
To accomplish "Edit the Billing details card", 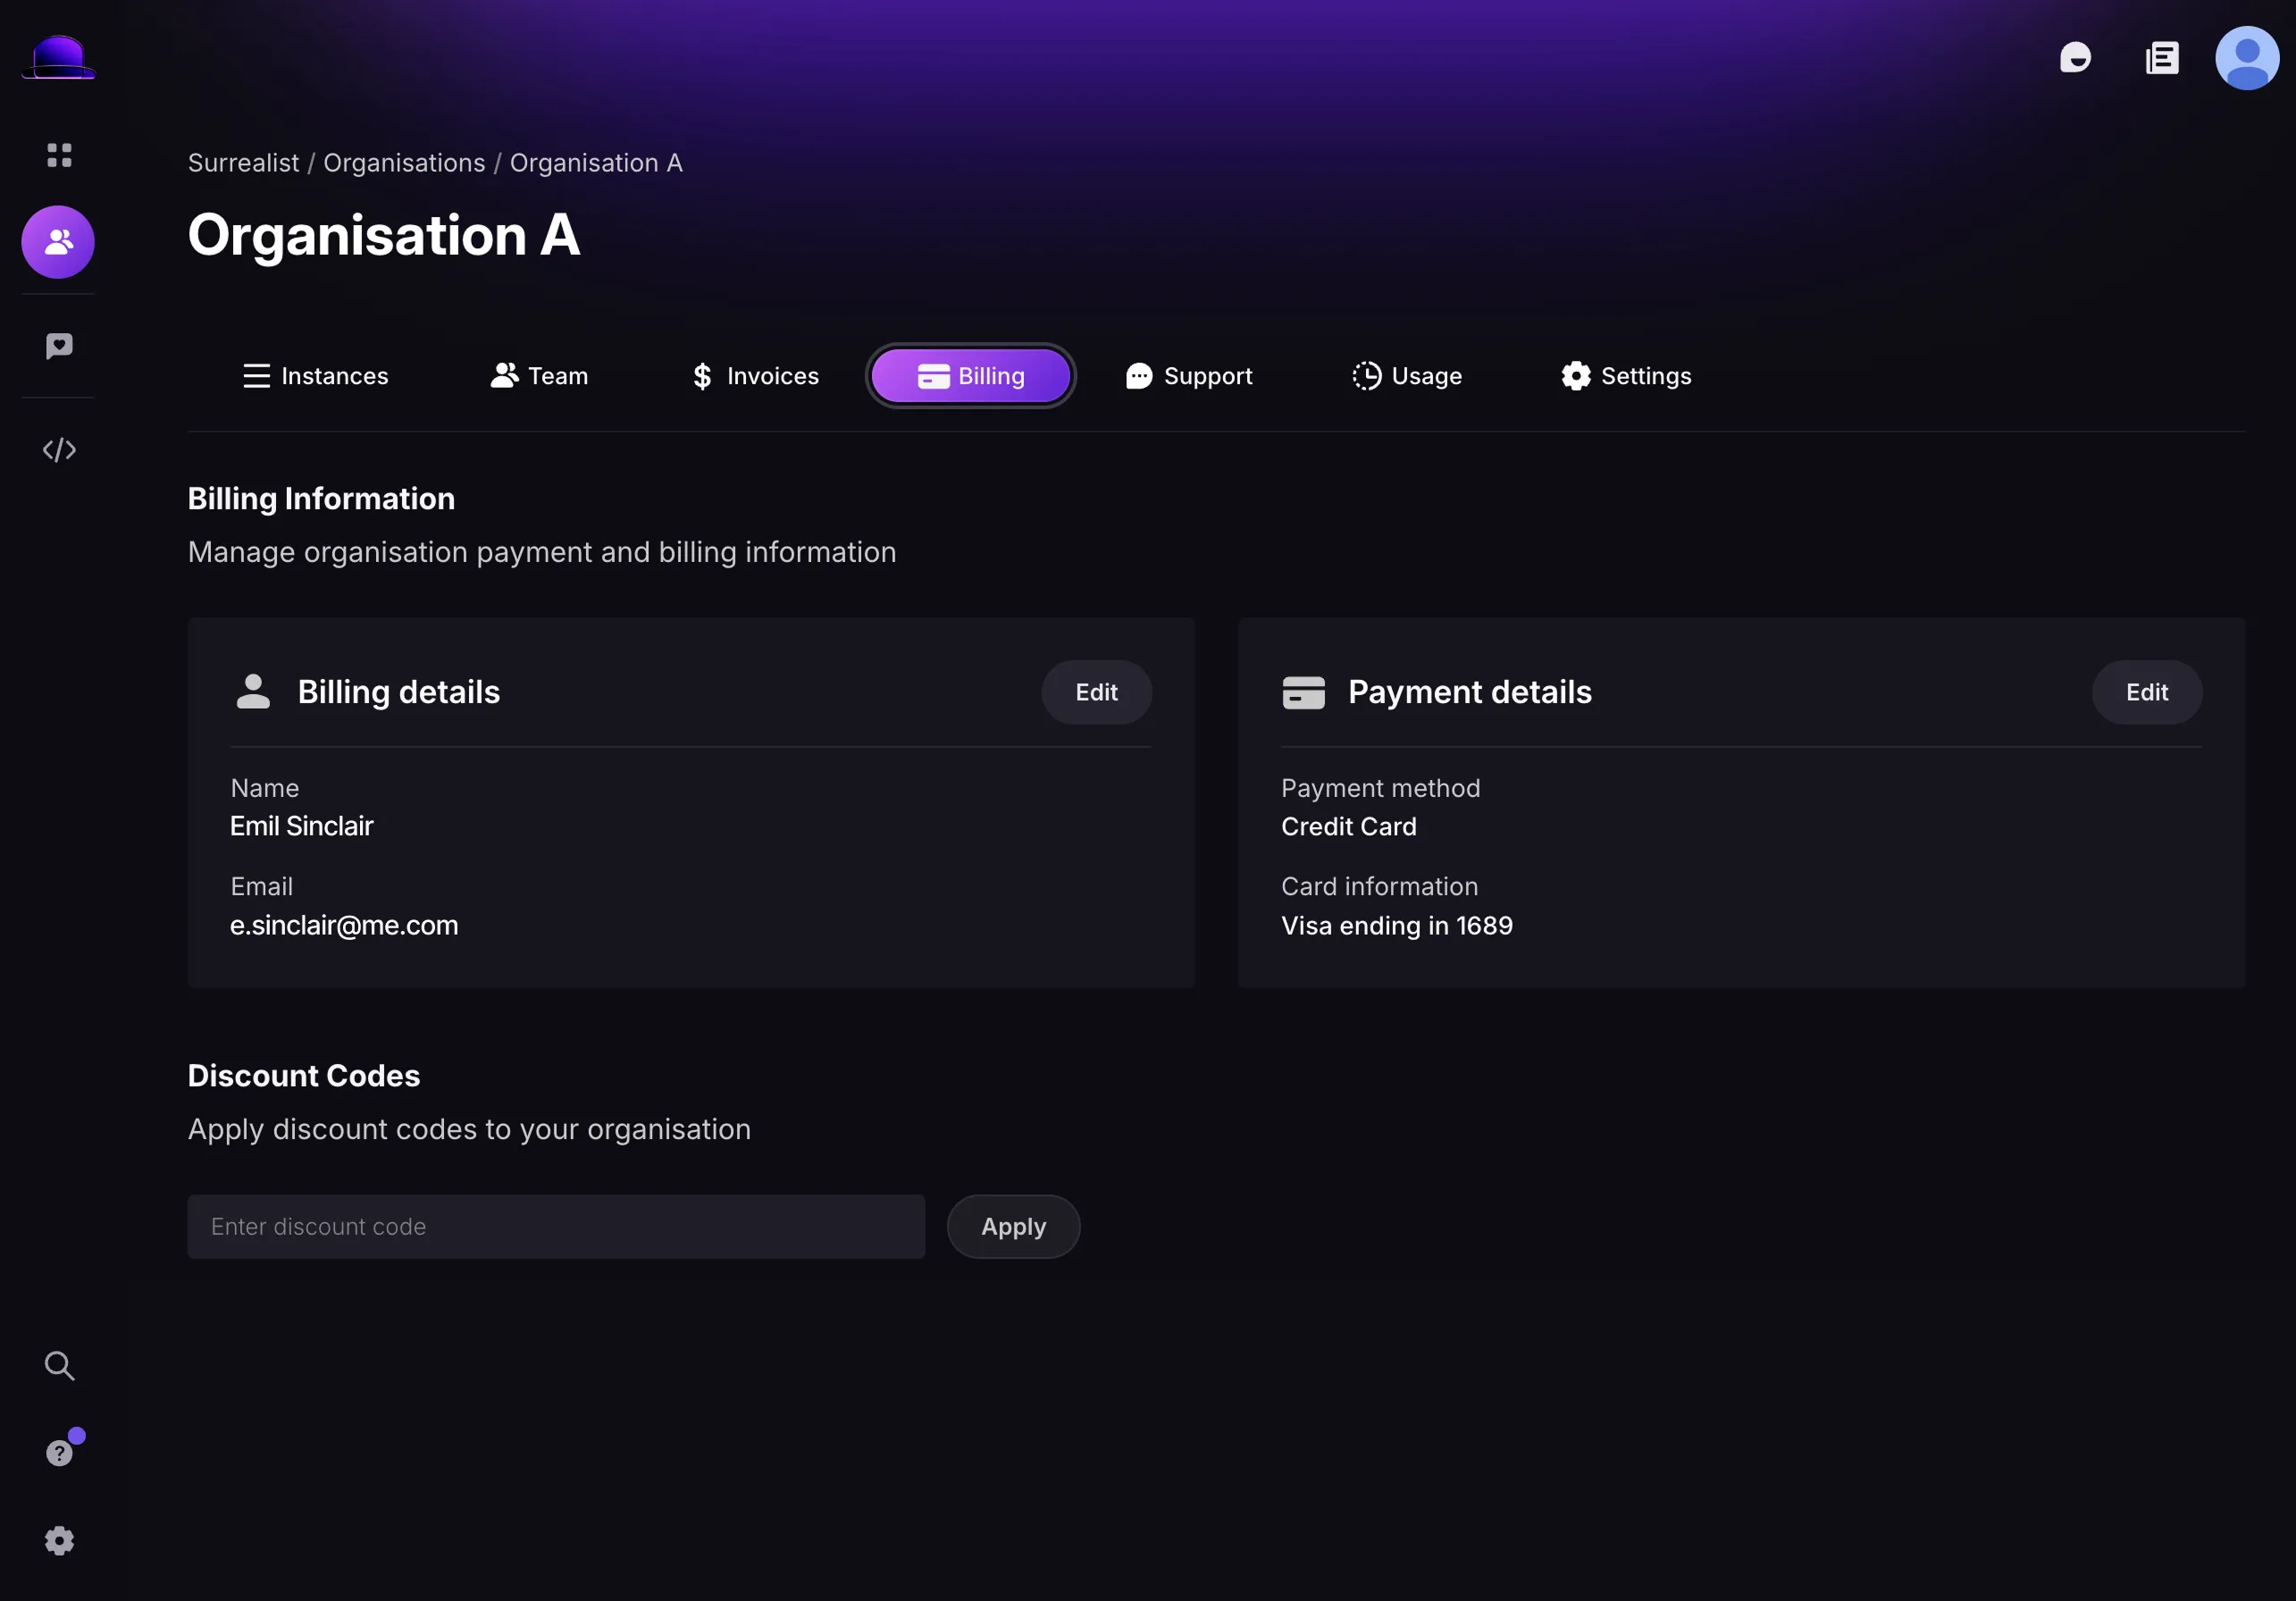I will pyautogui.click(x=1096, y=692).
